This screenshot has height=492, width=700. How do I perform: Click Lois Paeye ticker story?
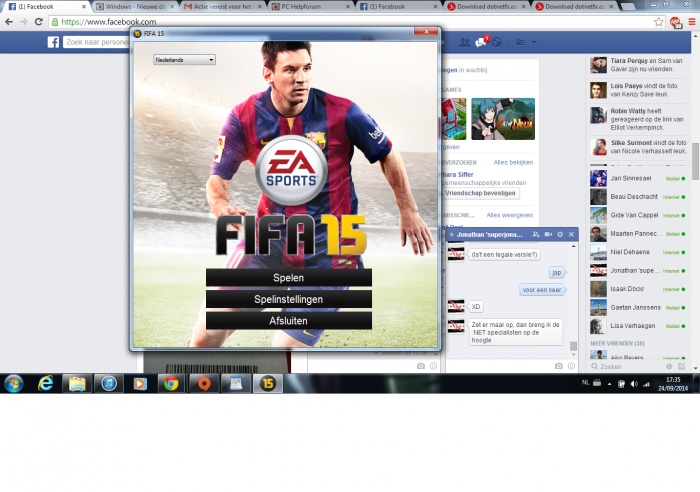point(638,90)
